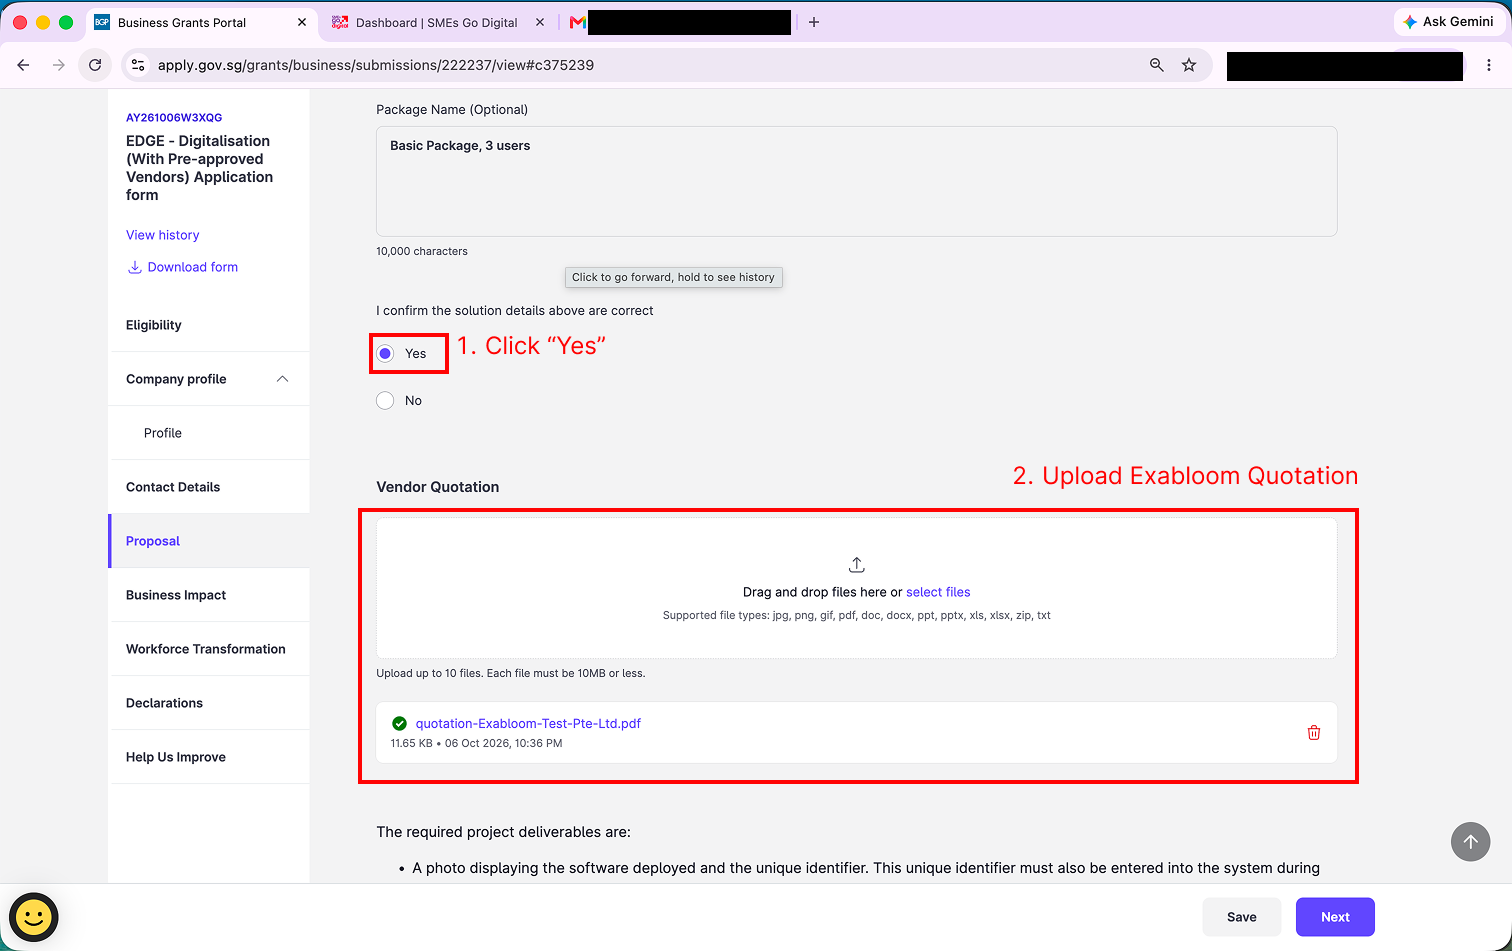This screenshot has height=951, width=1512.
Task: Click the Next button
Action: coord(1335,917)
